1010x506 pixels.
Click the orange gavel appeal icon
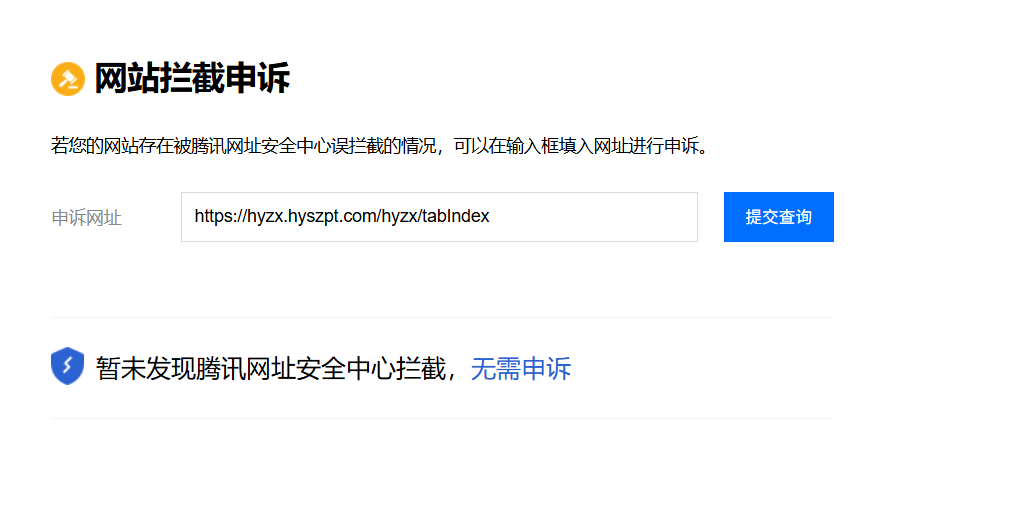tap(68, 79)
